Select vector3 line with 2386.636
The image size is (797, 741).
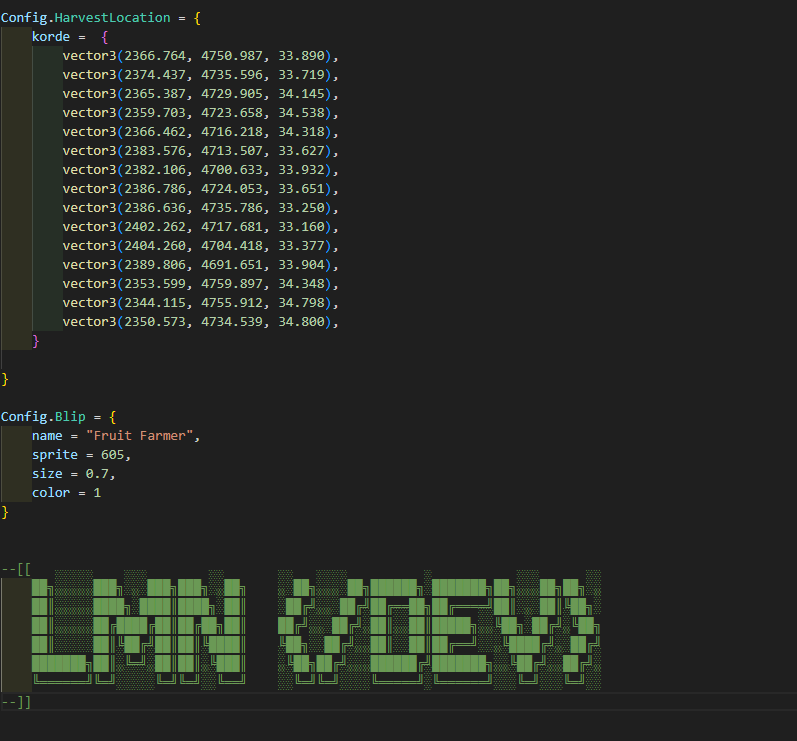[200, 208]
